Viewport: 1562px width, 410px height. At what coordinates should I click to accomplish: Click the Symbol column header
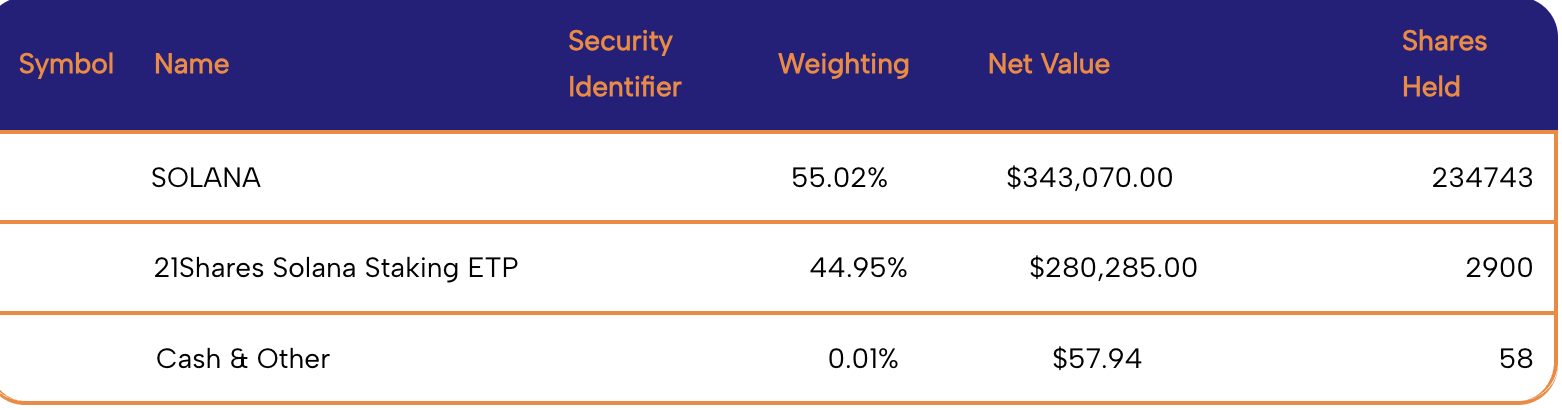click(x=66, y=64)
